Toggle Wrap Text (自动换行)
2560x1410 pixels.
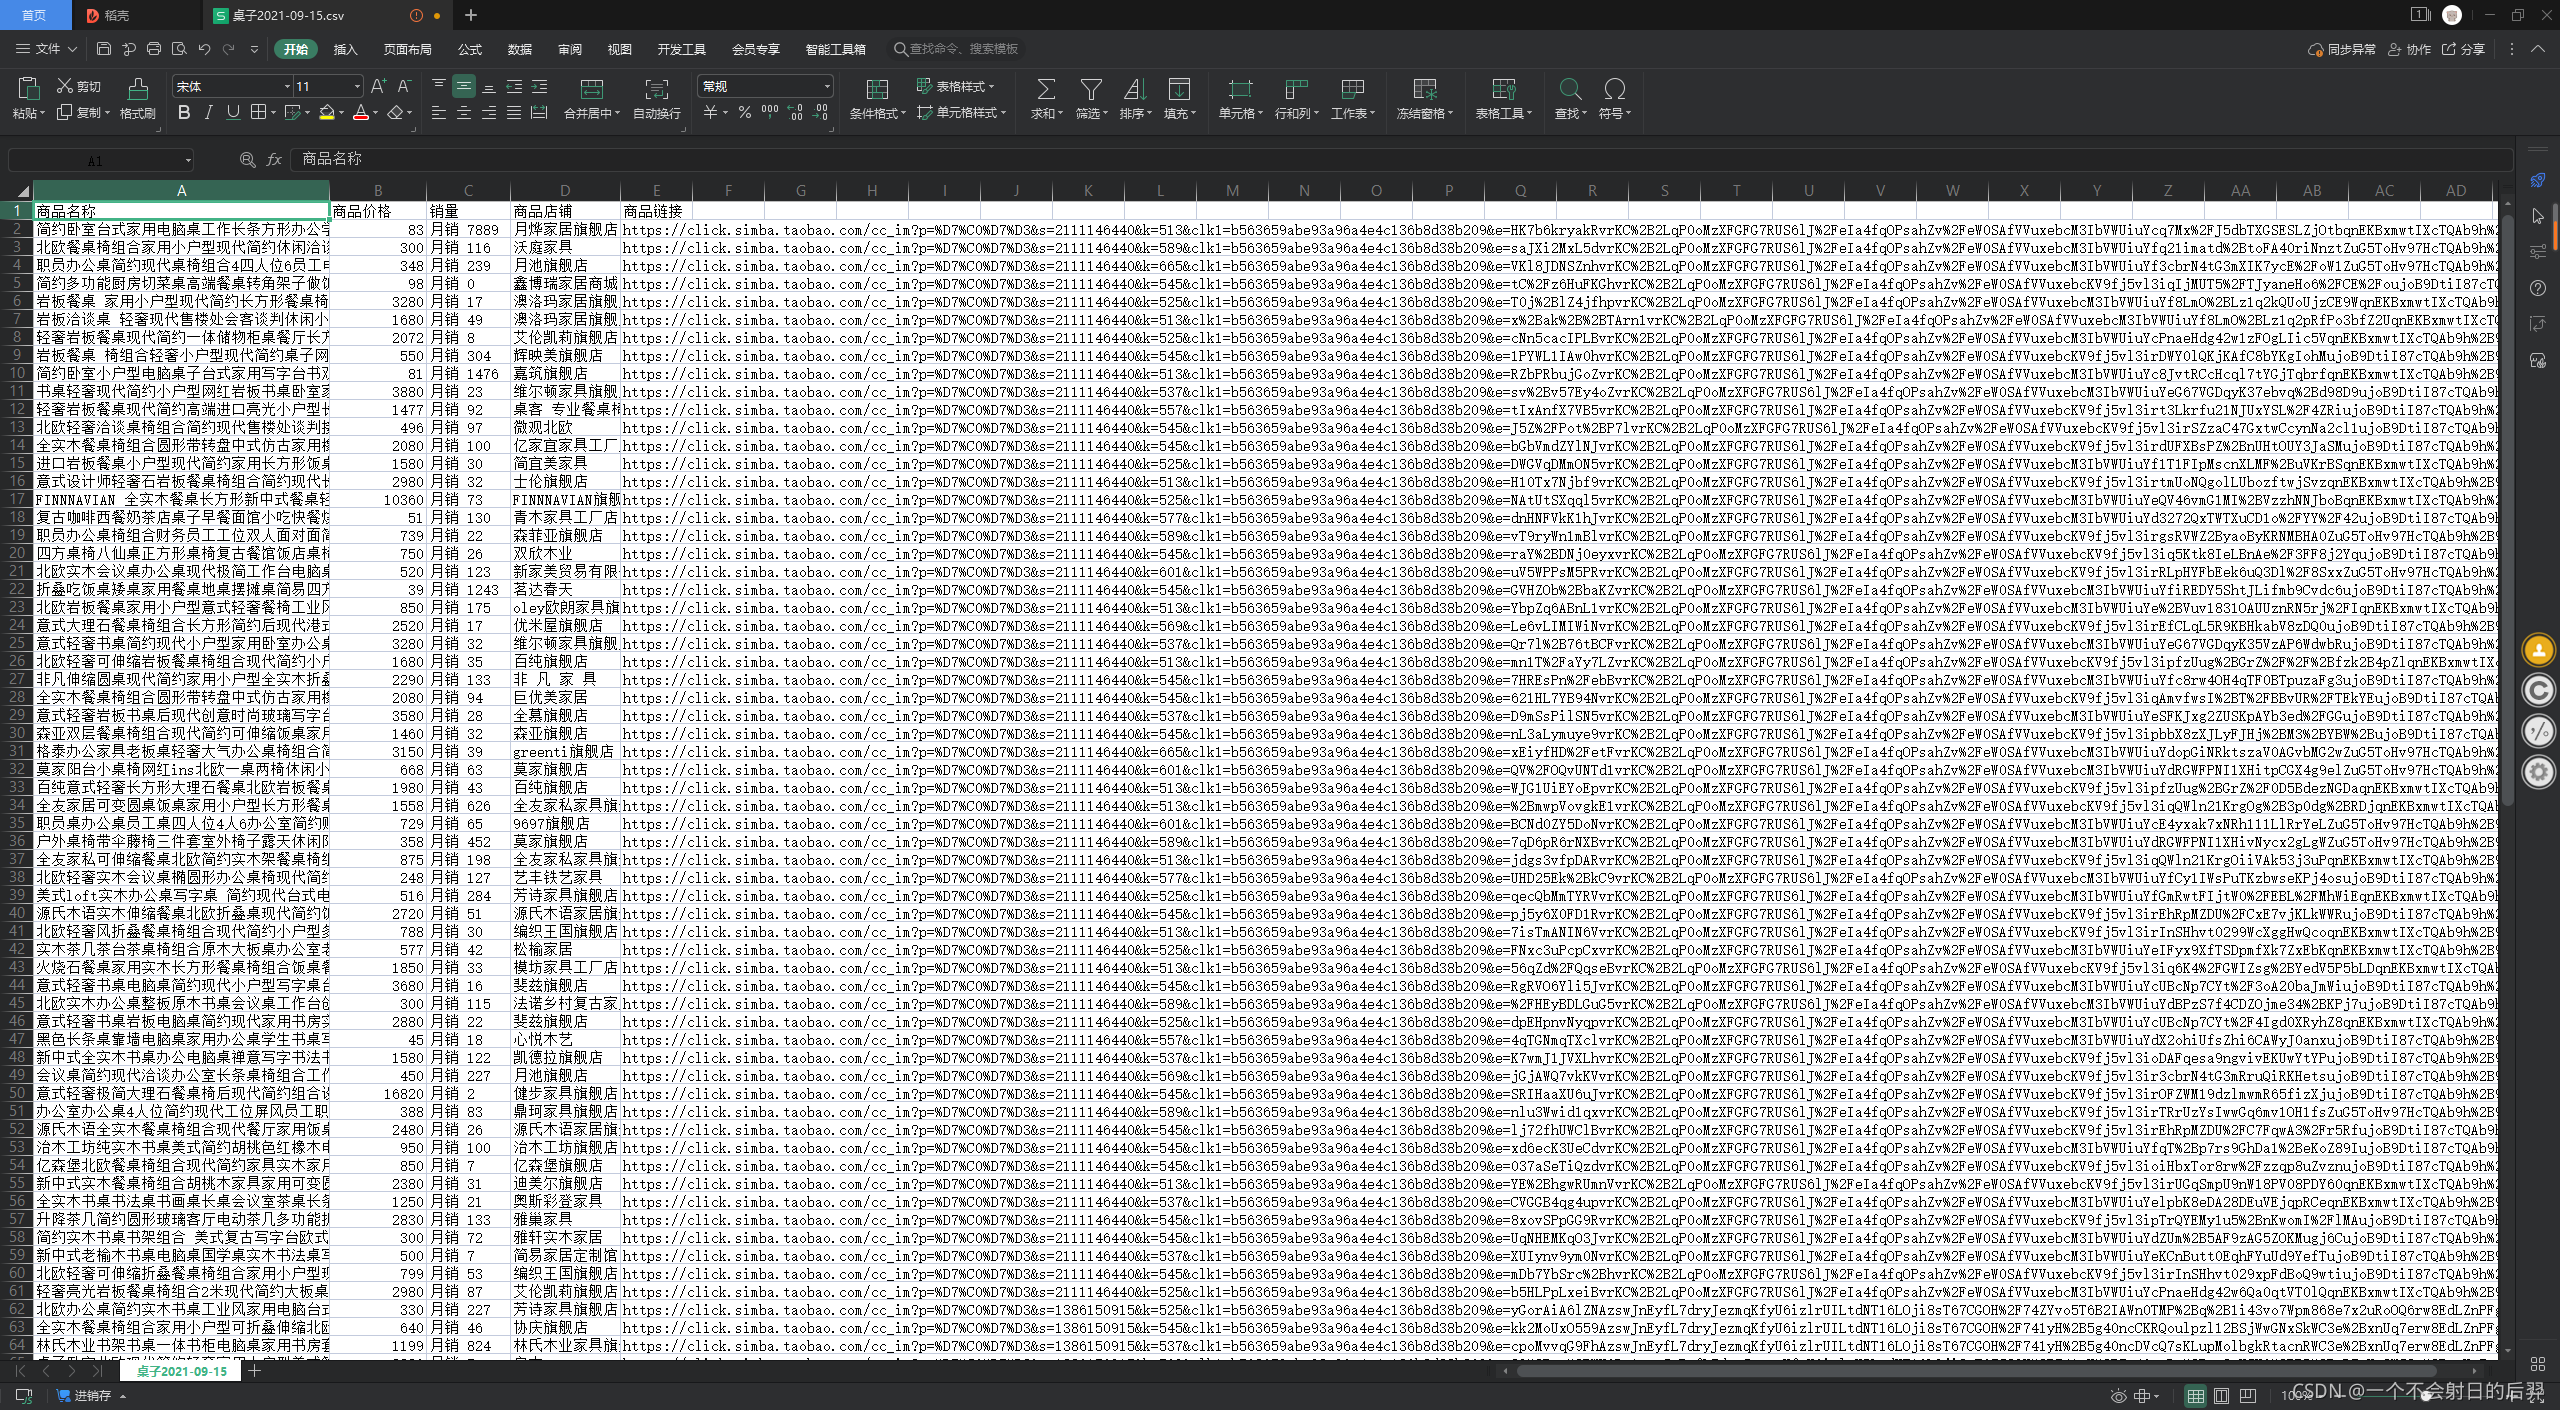point(656,98)
